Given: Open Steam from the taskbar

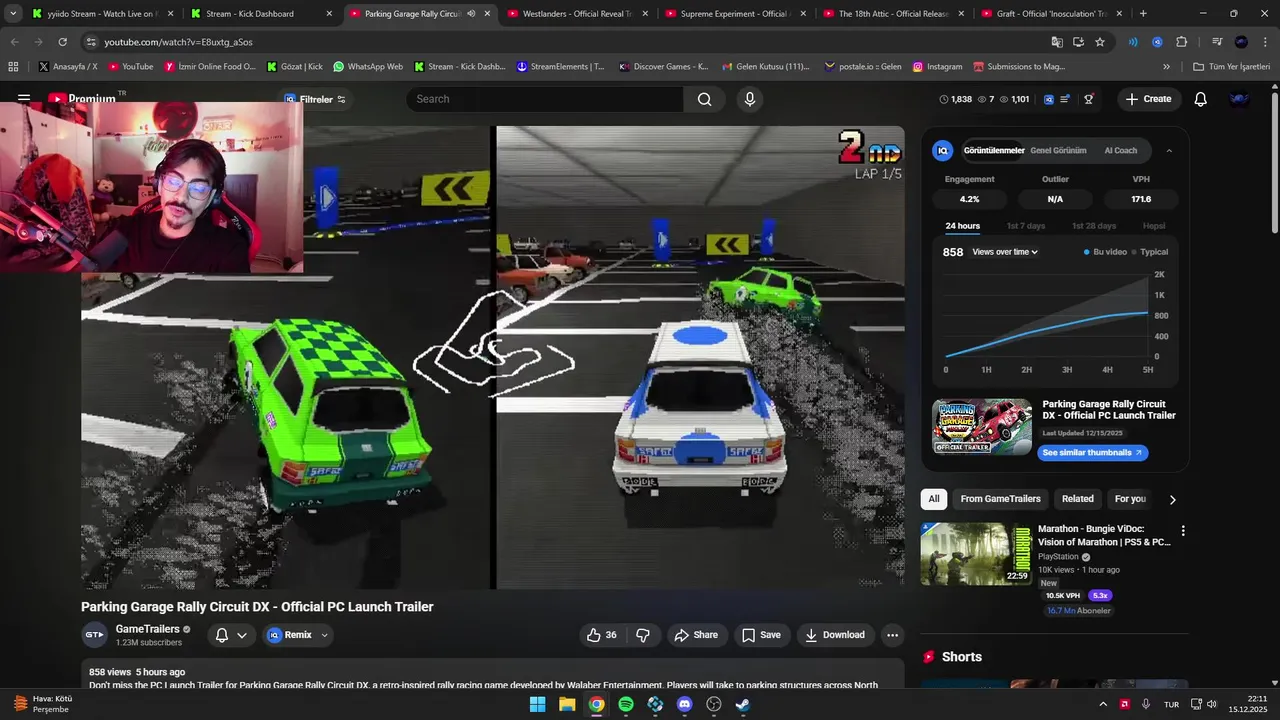Looking at the screenshot, I should [743, 704].
